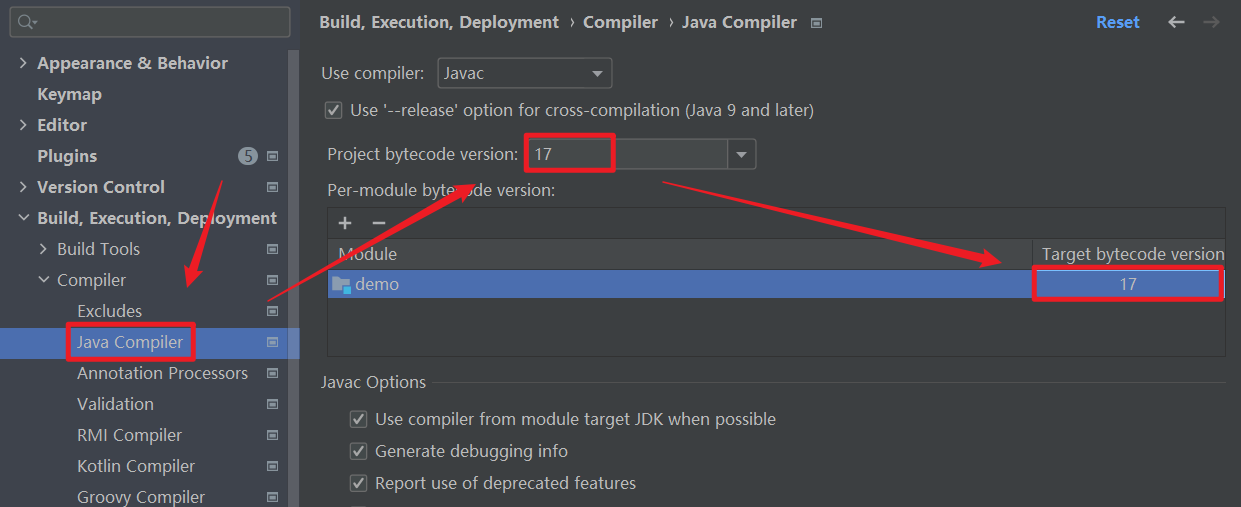1241x507 pixels.
Task: Click the project-level icon beside Version Control
Action: click(x=272, y=187)
